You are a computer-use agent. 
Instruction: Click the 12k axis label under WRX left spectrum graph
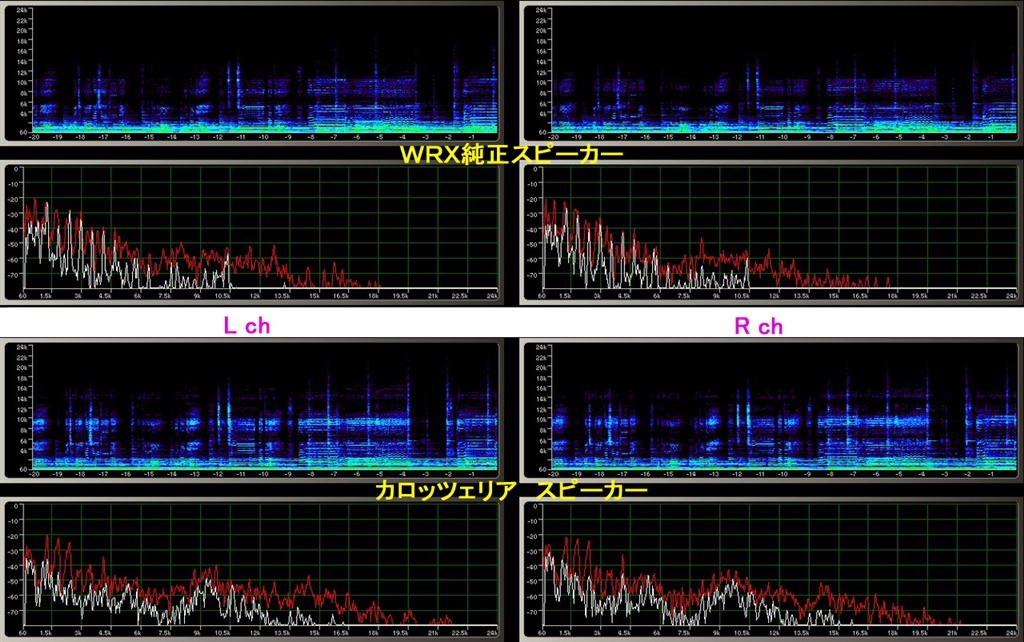pos(255,296)
